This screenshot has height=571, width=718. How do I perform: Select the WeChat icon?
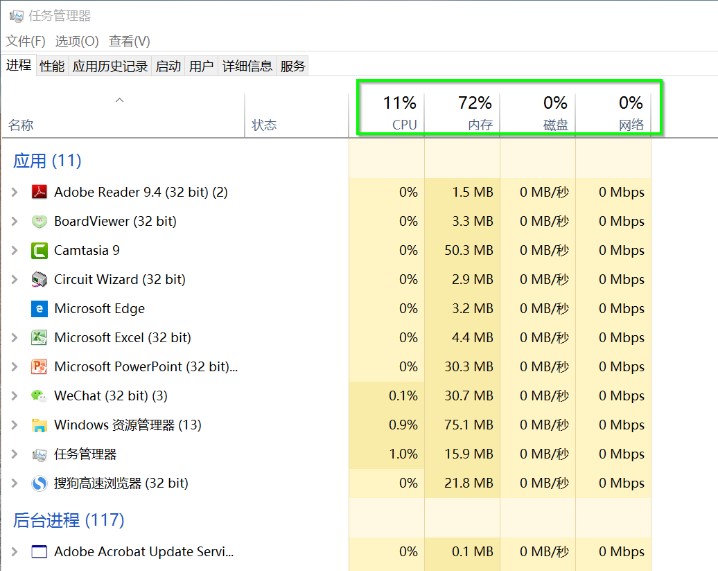[x=39, y=396]
